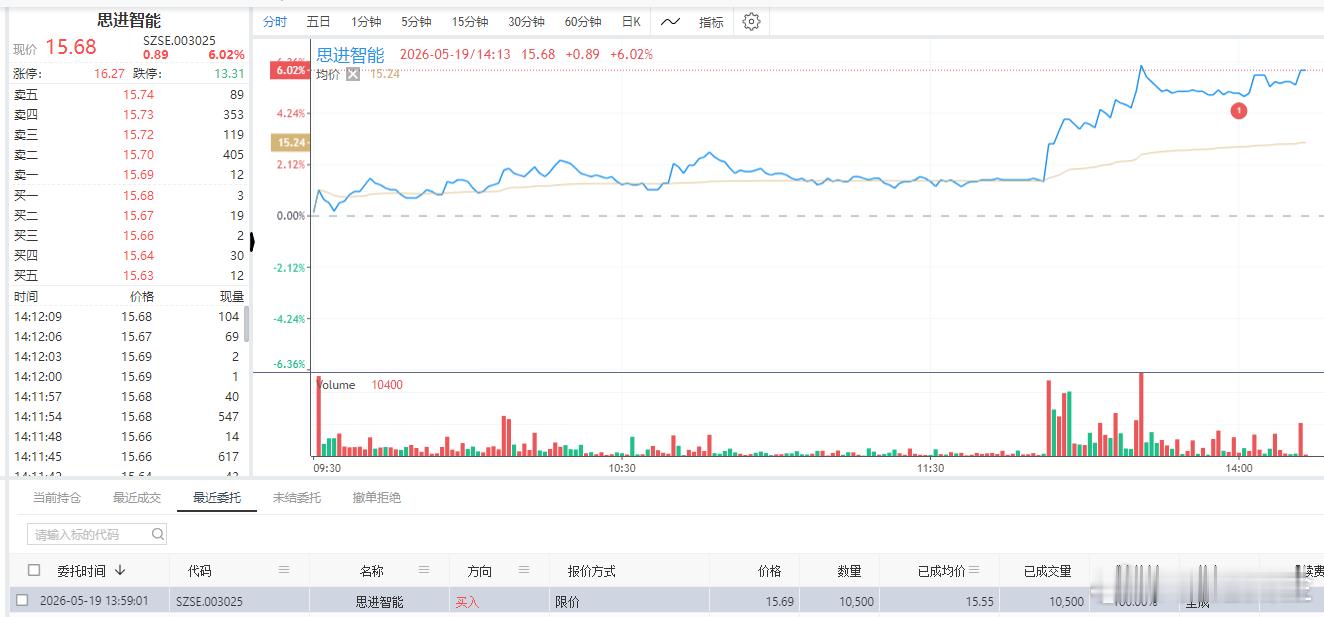Click the 买四 price 15.64
Viewport: 1324px width, 617px height.
coord(138,255)
